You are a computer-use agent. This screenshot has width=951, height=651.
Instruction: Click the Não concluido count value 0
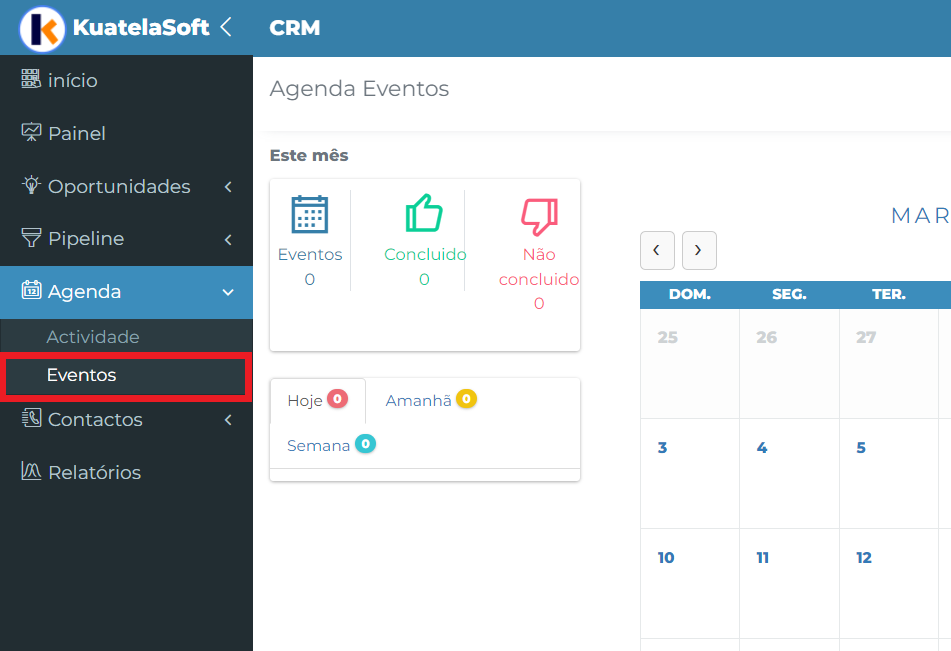[539, 303]
